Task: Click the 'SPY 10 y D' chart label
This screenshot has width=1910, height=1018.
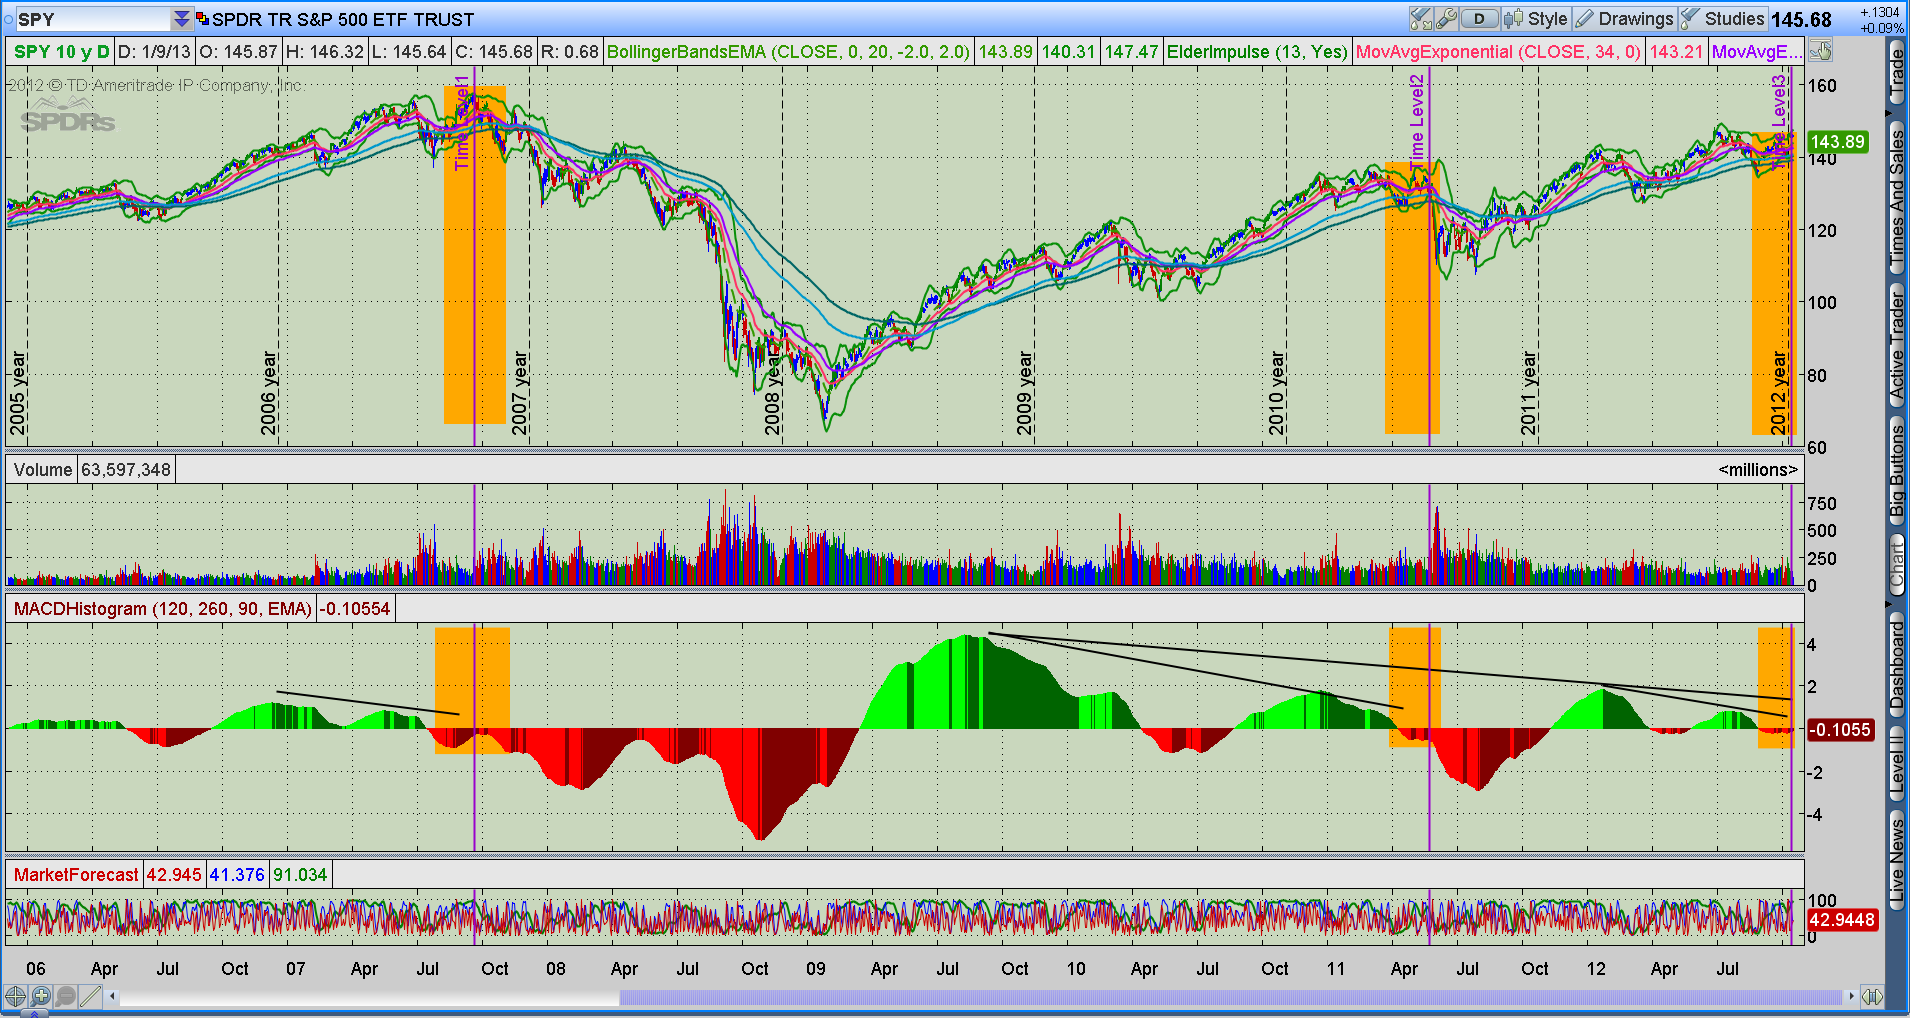Action: click(62, 52)
